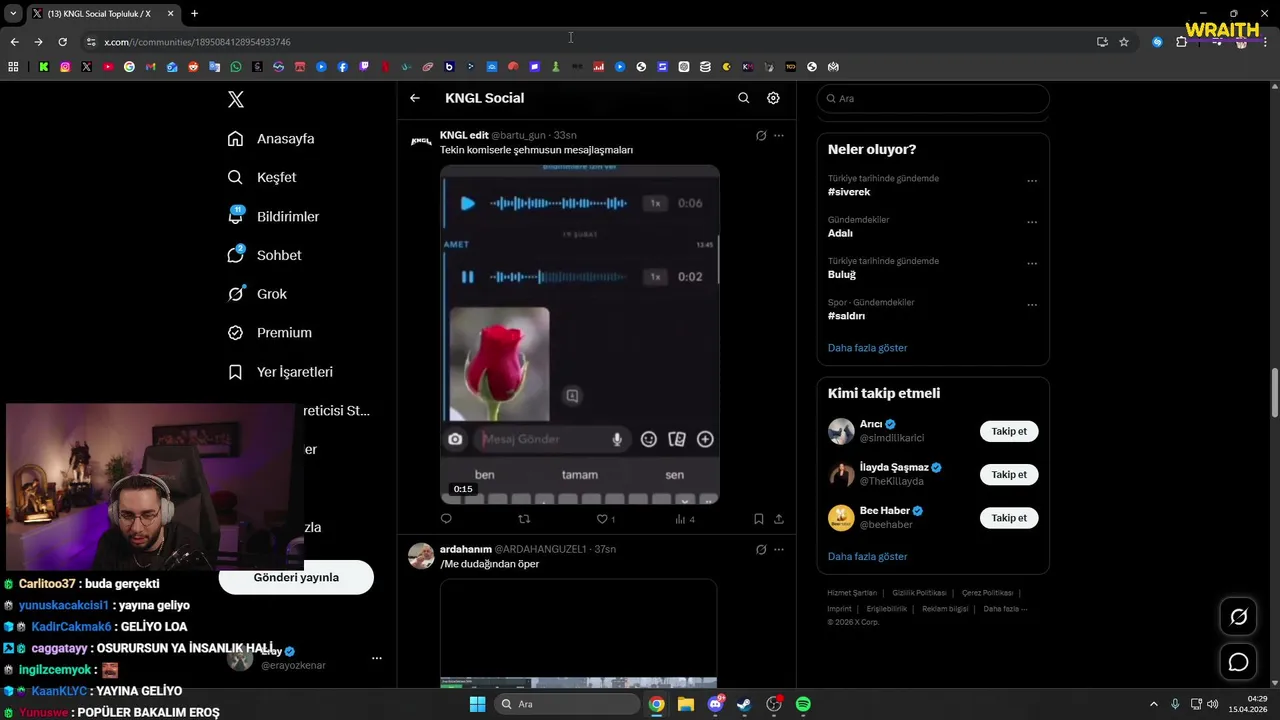Click the Gönderi yayınla button
The height and width of the screenshot is (720, 1280).
click(x=296, y=577)
